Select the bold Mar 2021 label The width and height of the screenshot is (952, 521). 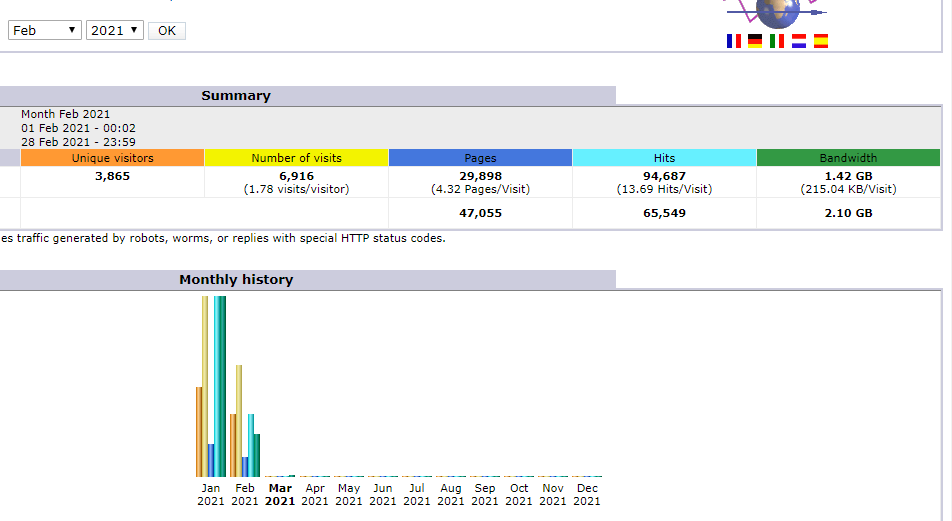tap(280, 495)
